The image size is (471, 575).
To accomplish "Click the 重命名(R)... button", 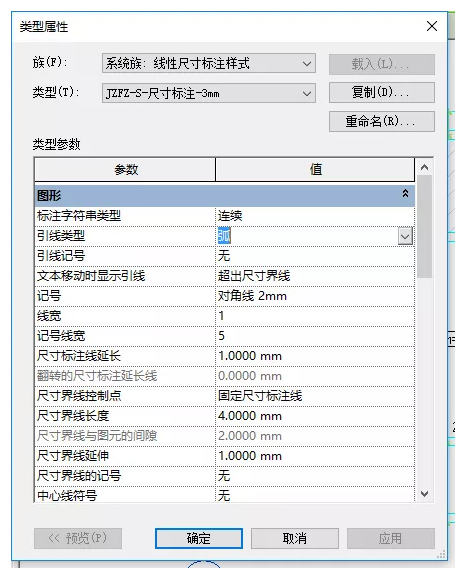I will point(381,121).
